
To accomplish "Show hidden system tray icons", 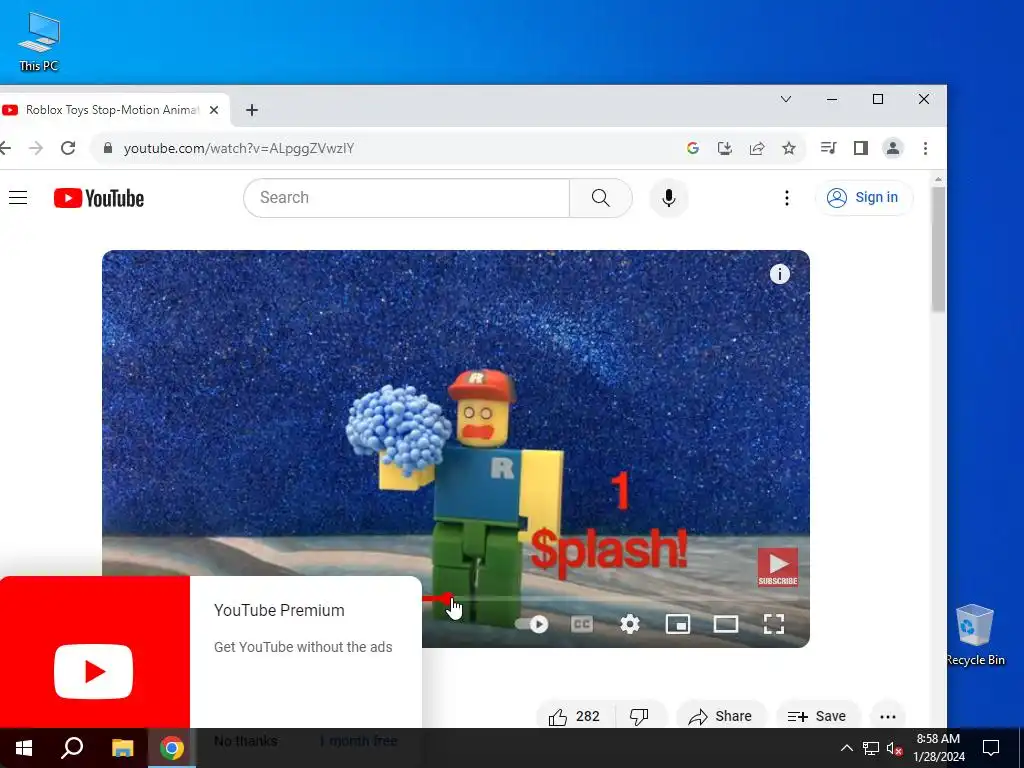I will click(x=846, y=748).
